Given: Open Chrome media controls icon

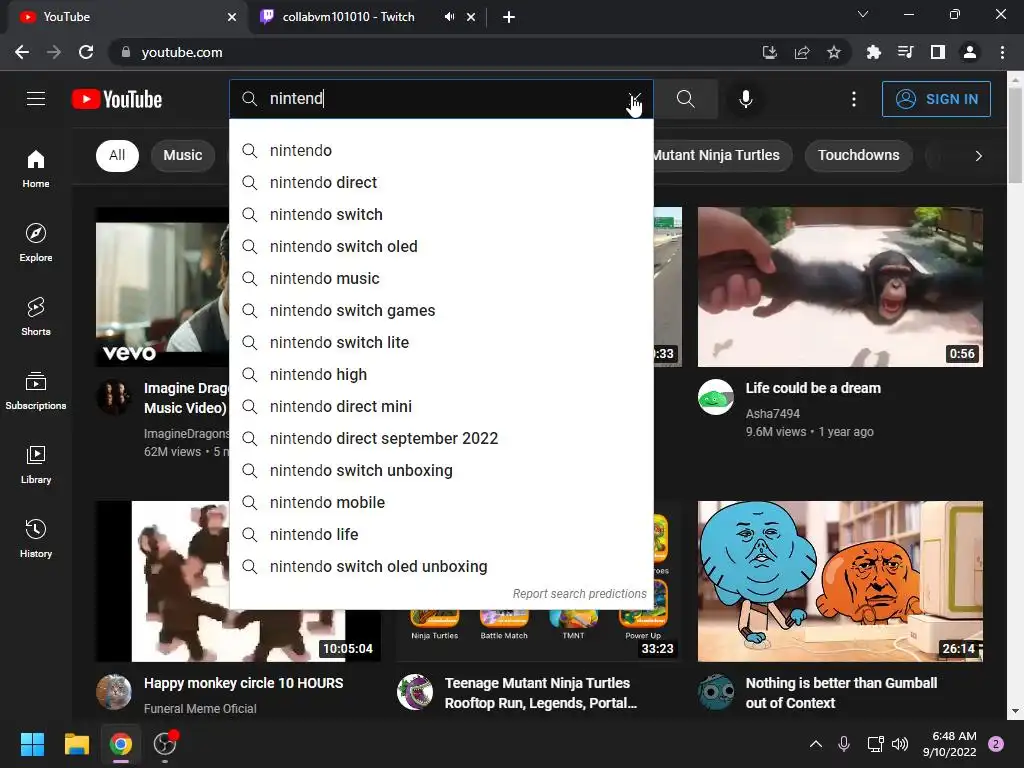Looking at the screenshot, I should [905, 52].
